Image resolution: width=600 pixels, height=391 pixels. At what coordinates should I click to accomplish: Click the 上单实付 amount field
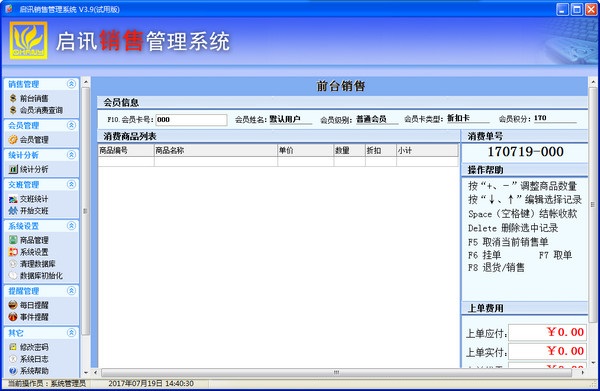[548, 351]
